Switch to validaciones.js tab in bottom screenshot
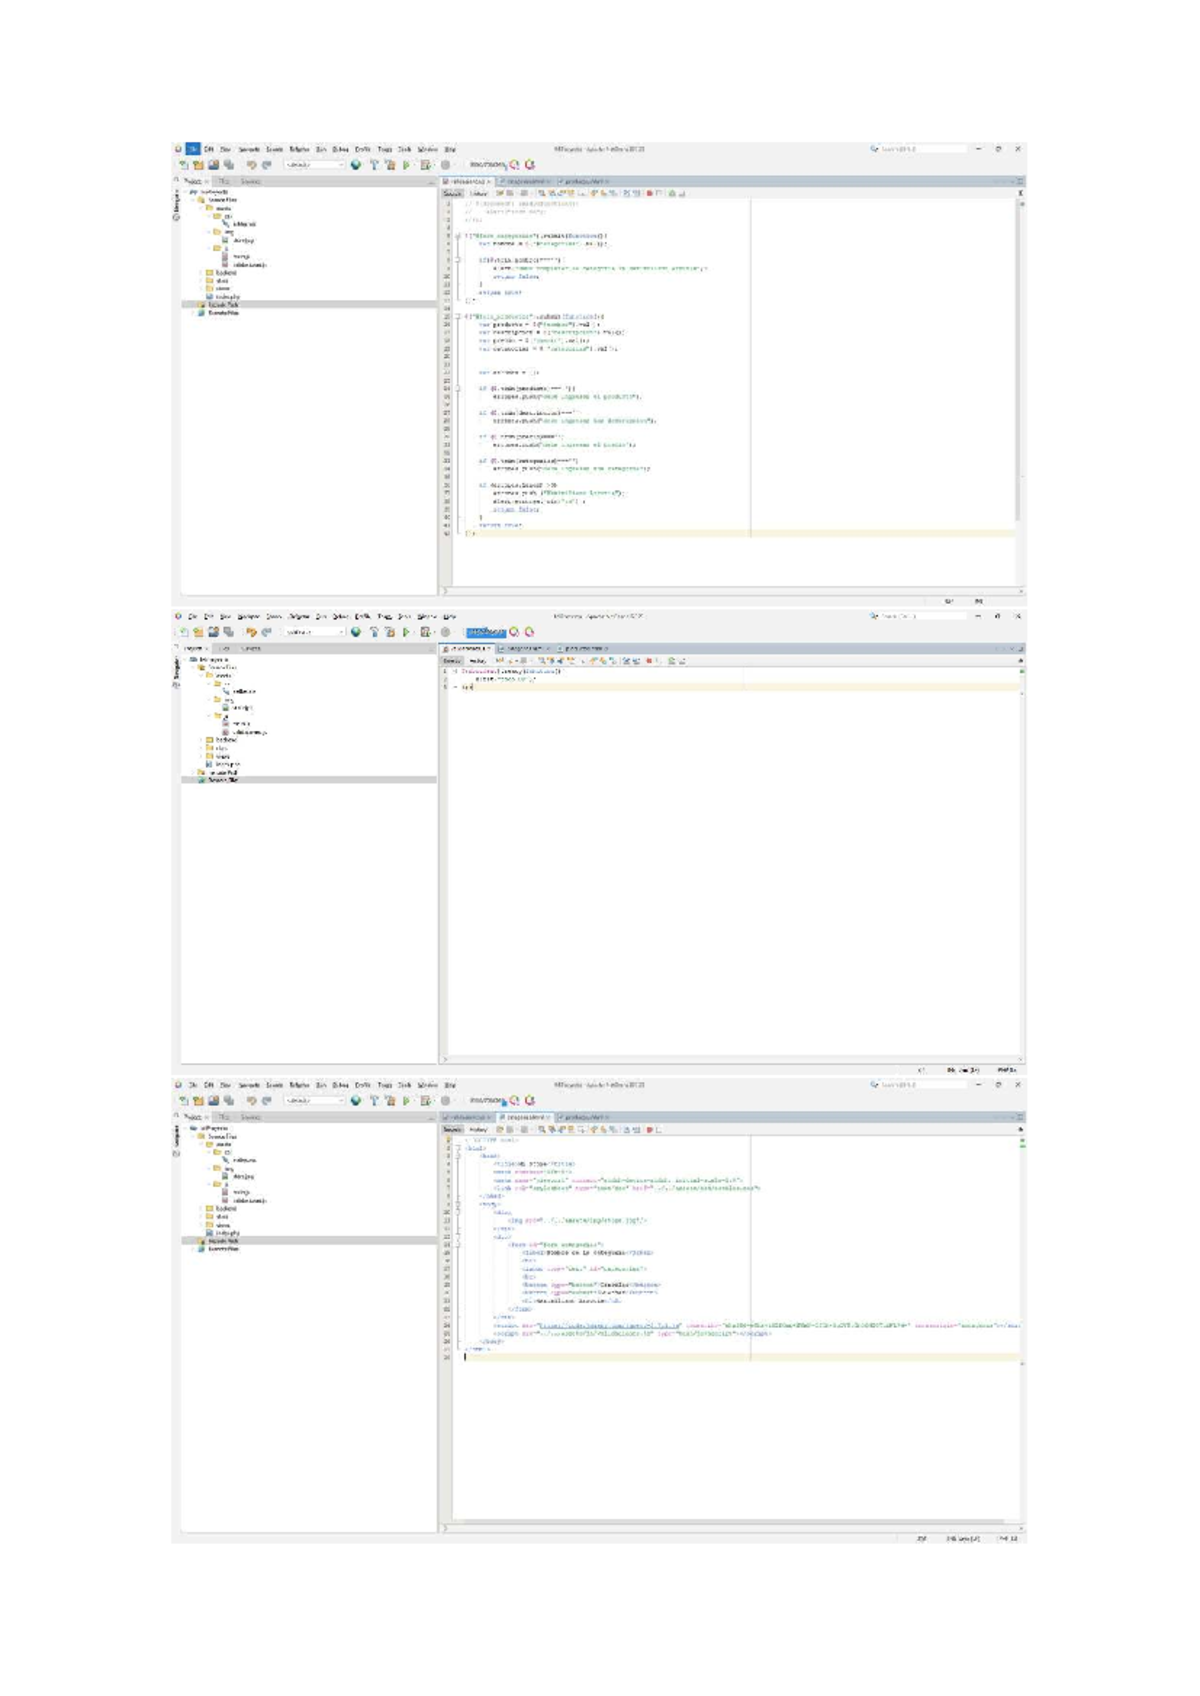Viewport: 1200px width, 1696px height. 468,1117
